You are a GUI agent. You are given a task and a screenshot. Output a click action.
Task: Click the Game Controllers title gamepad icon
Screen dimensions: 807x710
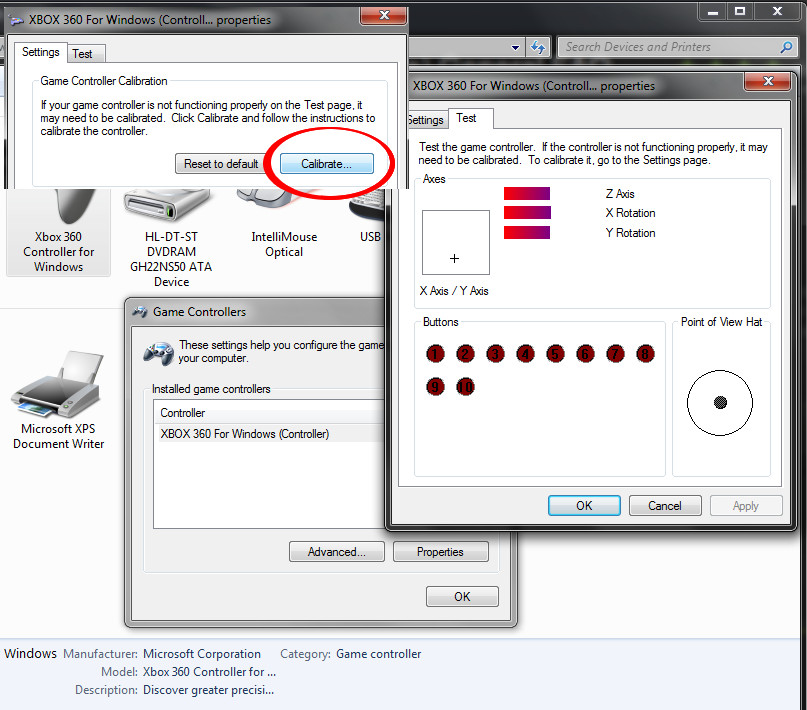139,312
